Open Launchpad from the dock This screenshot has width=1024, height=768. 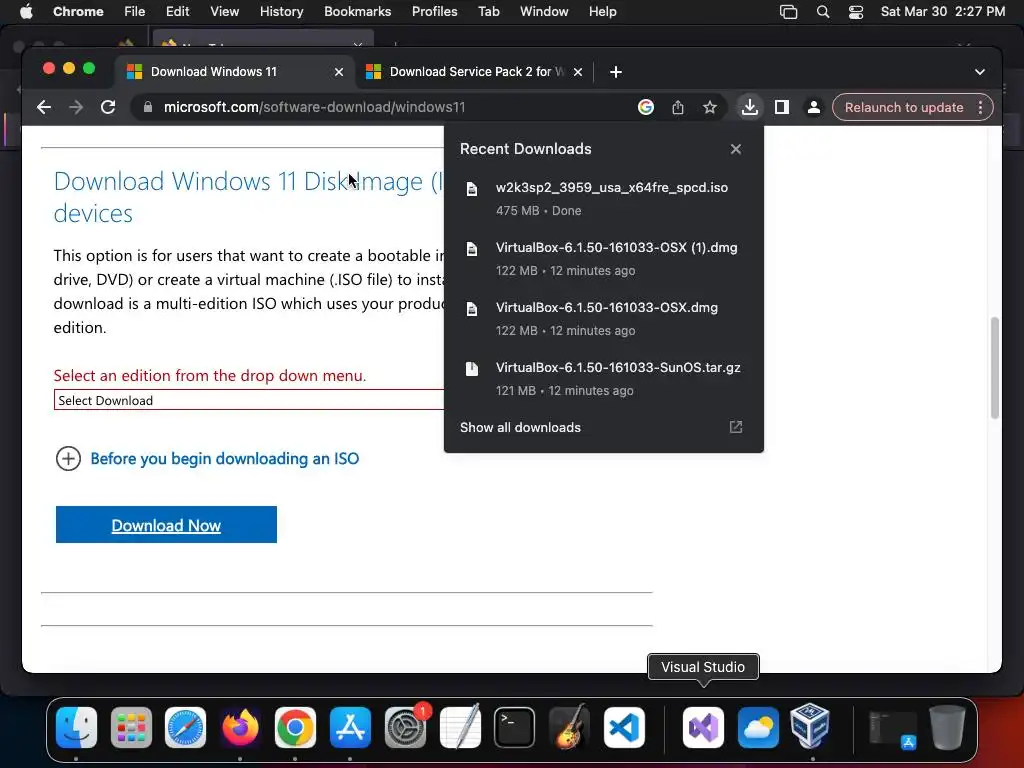point(131,727)
